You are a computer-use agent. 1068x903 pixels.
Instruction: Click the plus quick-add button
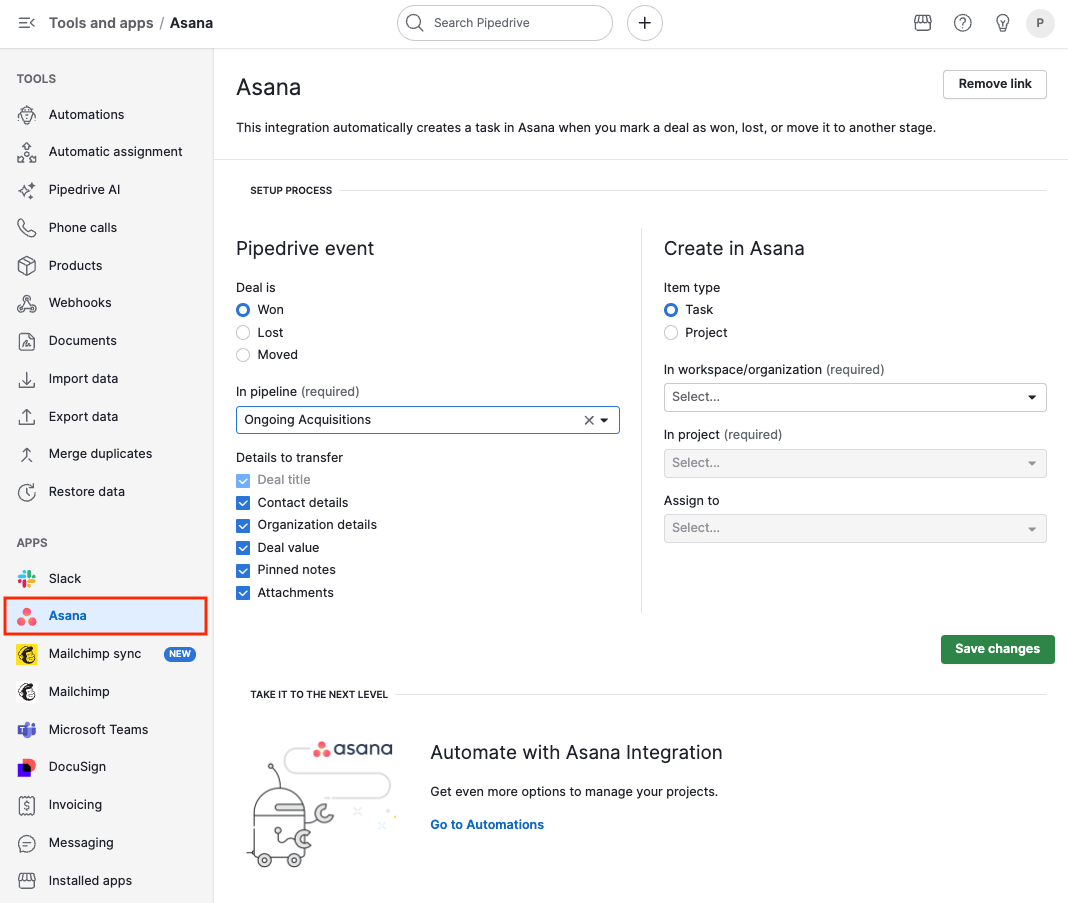coord(645,23)
